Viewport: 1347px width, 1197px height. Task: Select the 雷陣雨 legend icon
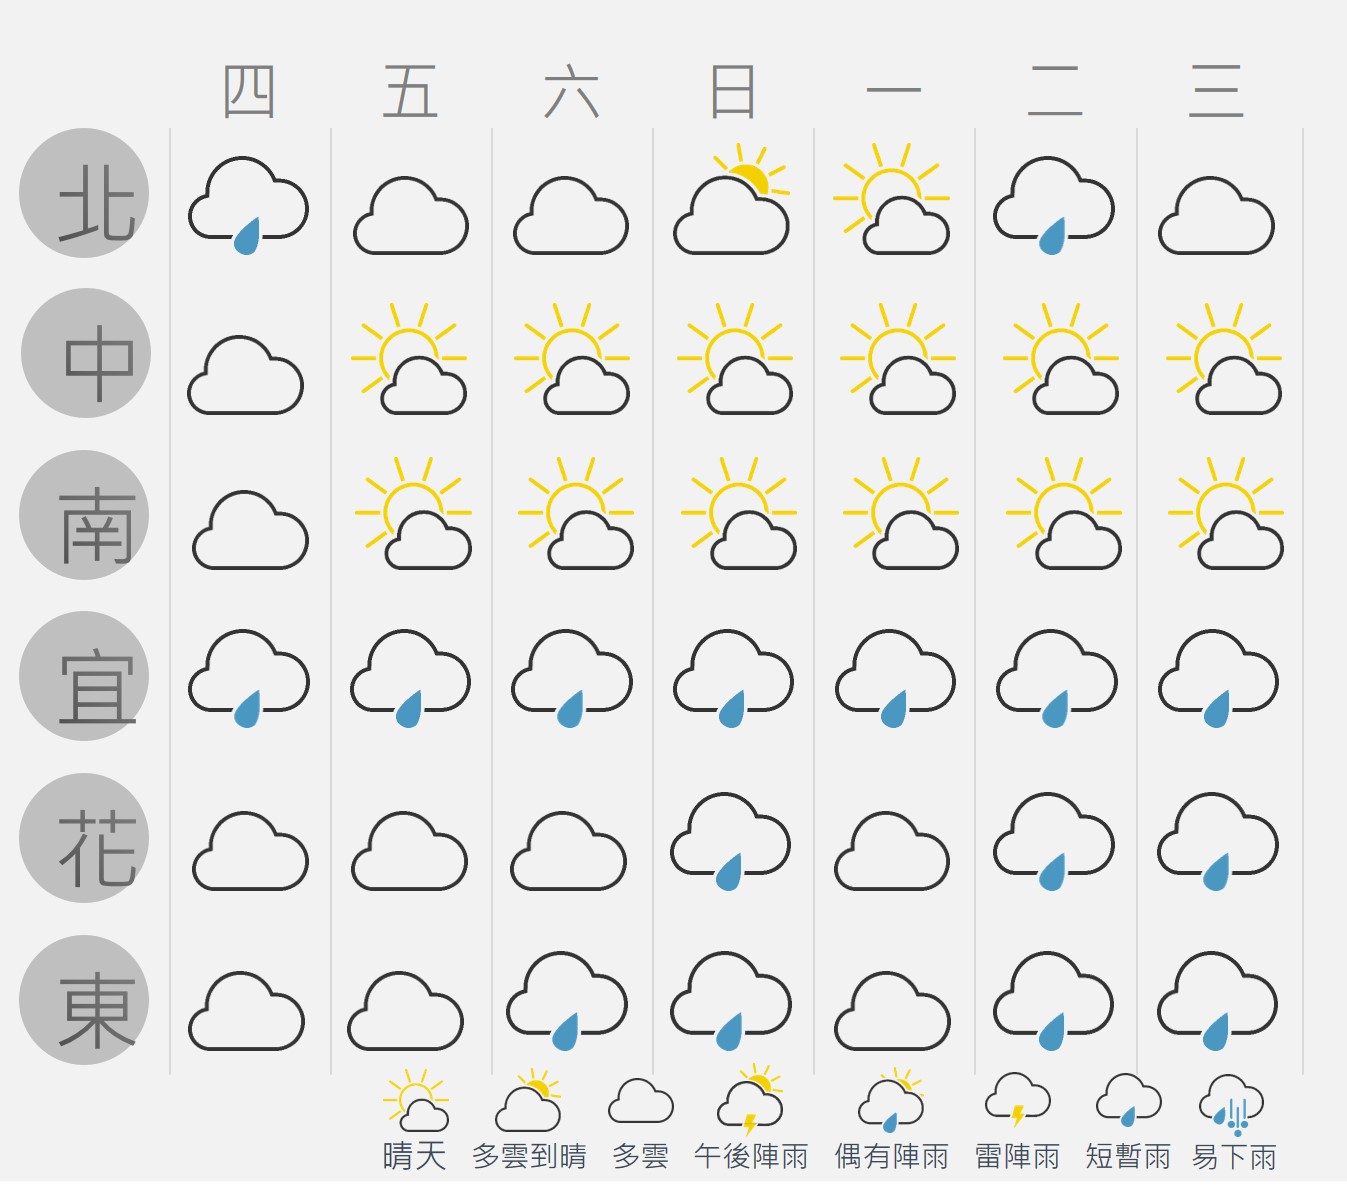tap(1018, 1100)
